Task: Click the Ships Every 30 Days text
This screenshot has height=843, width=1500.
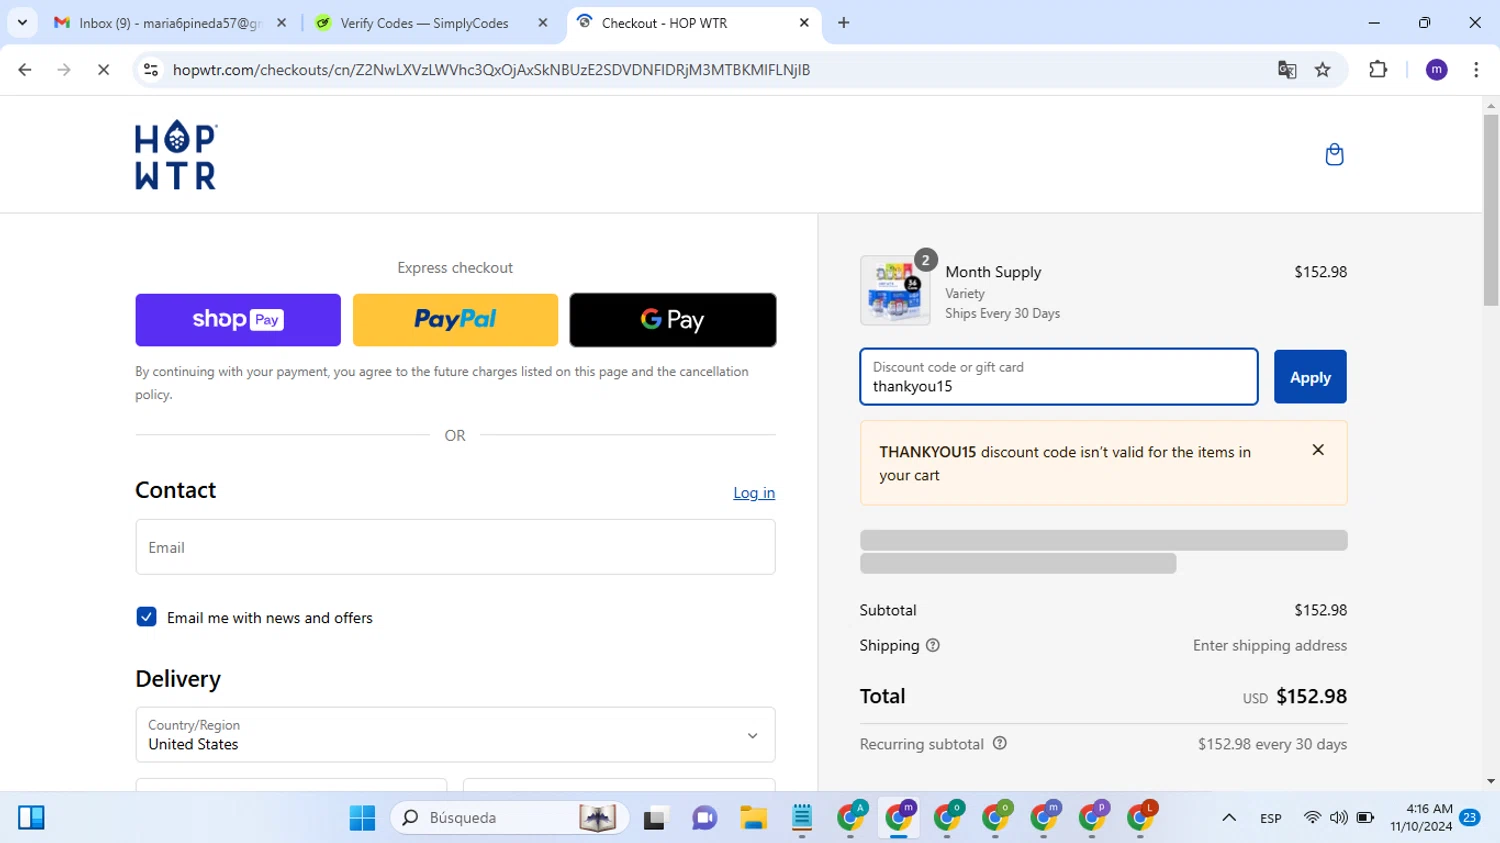Action: pos(1002,313)
